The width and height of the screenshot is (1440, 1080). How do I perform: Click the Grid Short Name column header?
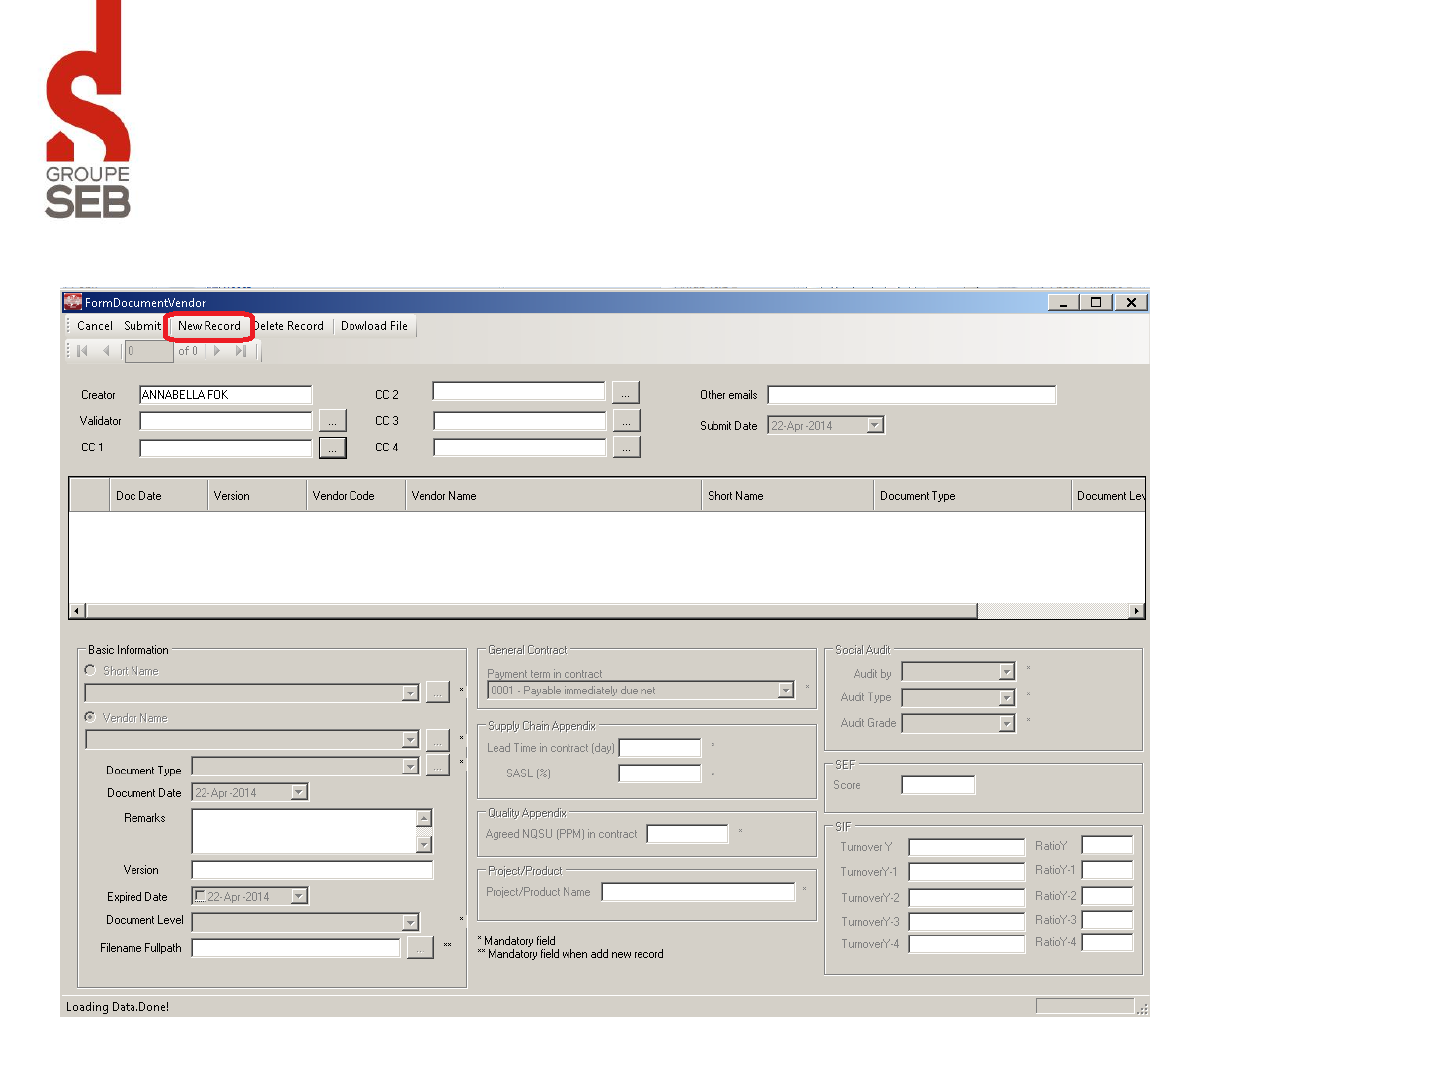click(787, 496)
